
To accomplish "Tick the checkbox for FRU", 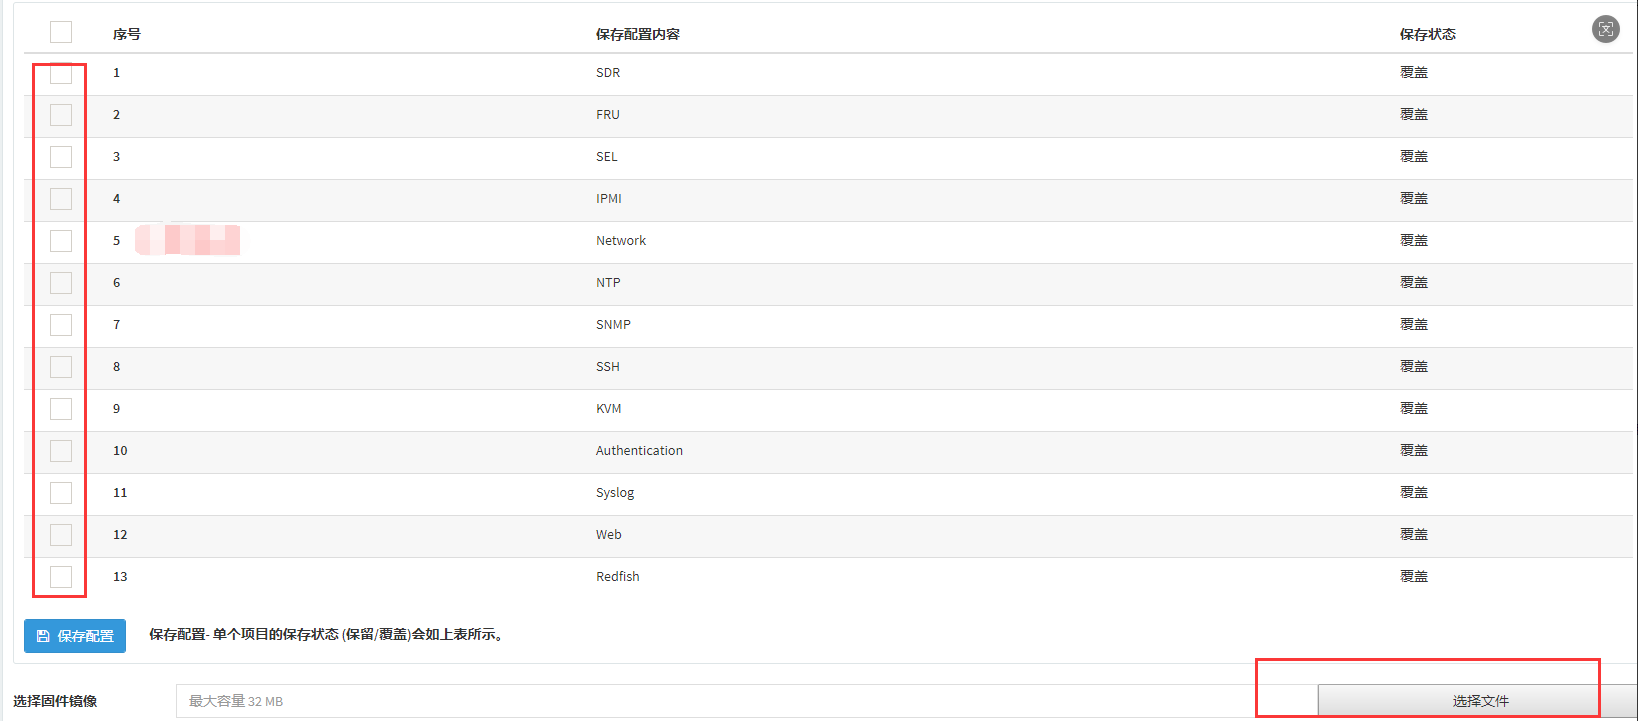I will (61, 115).
